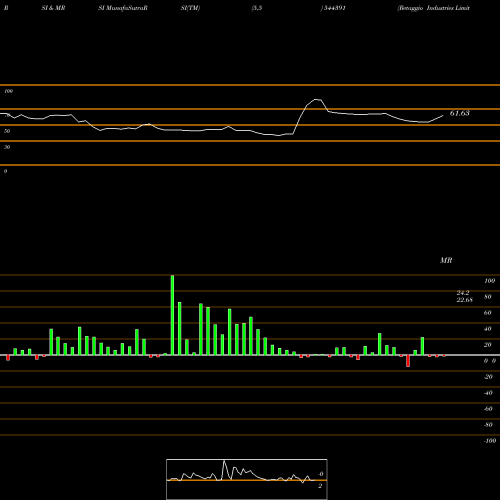
Task: Click the RSI value 61.63 label
Action: pos(460,113)
